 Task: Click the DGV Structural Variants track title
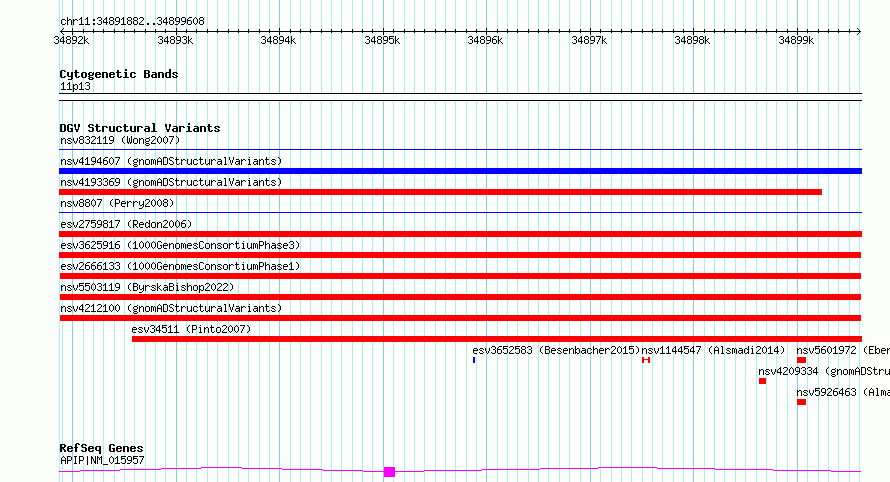pyautogui.click(x=140, y=128)
